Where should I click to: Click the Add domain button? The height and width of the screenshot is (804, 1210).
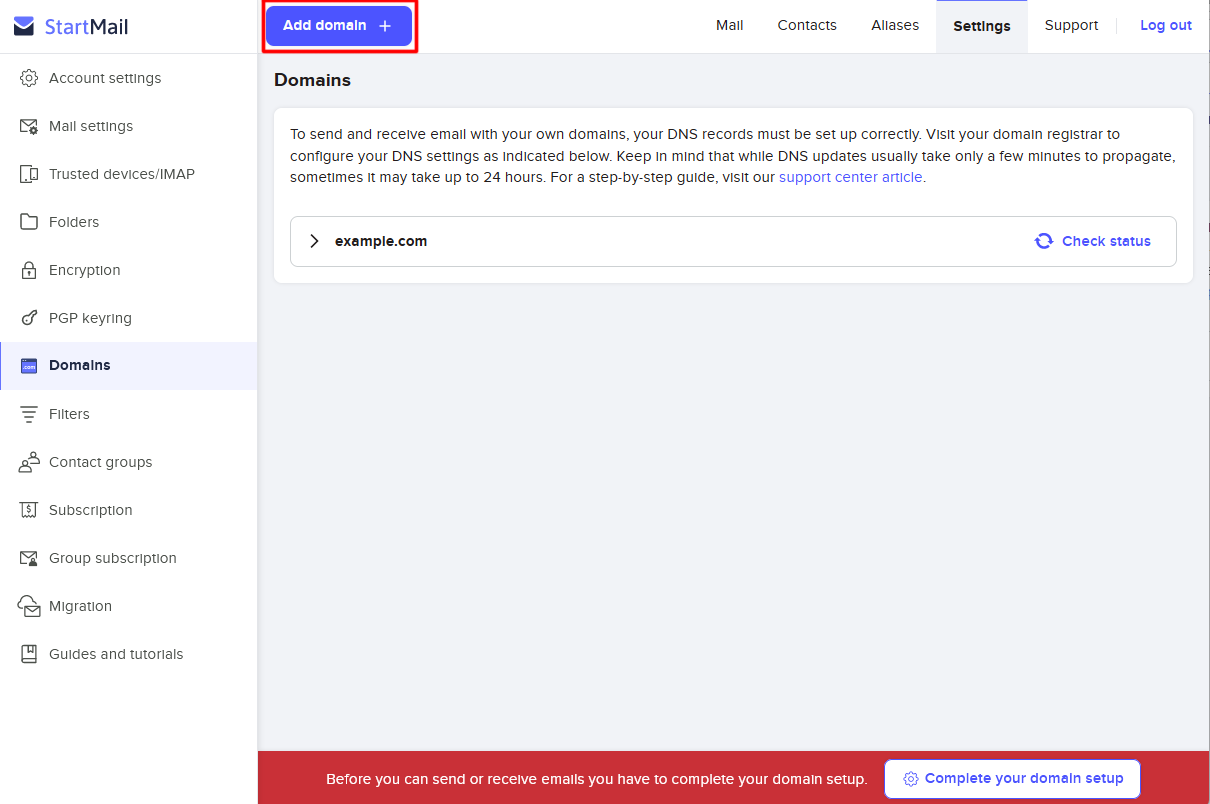click(x=338, y=25)
